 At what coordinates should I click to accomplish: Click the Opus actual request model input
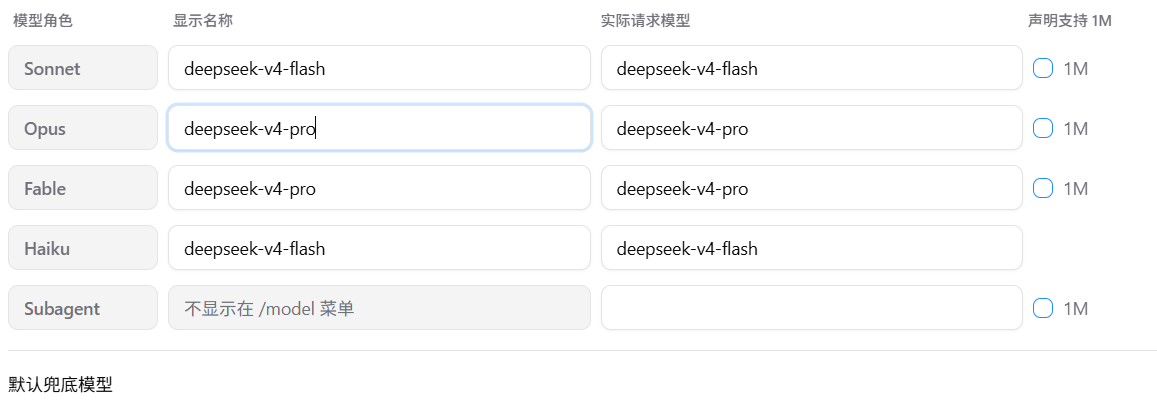[812, 128]
